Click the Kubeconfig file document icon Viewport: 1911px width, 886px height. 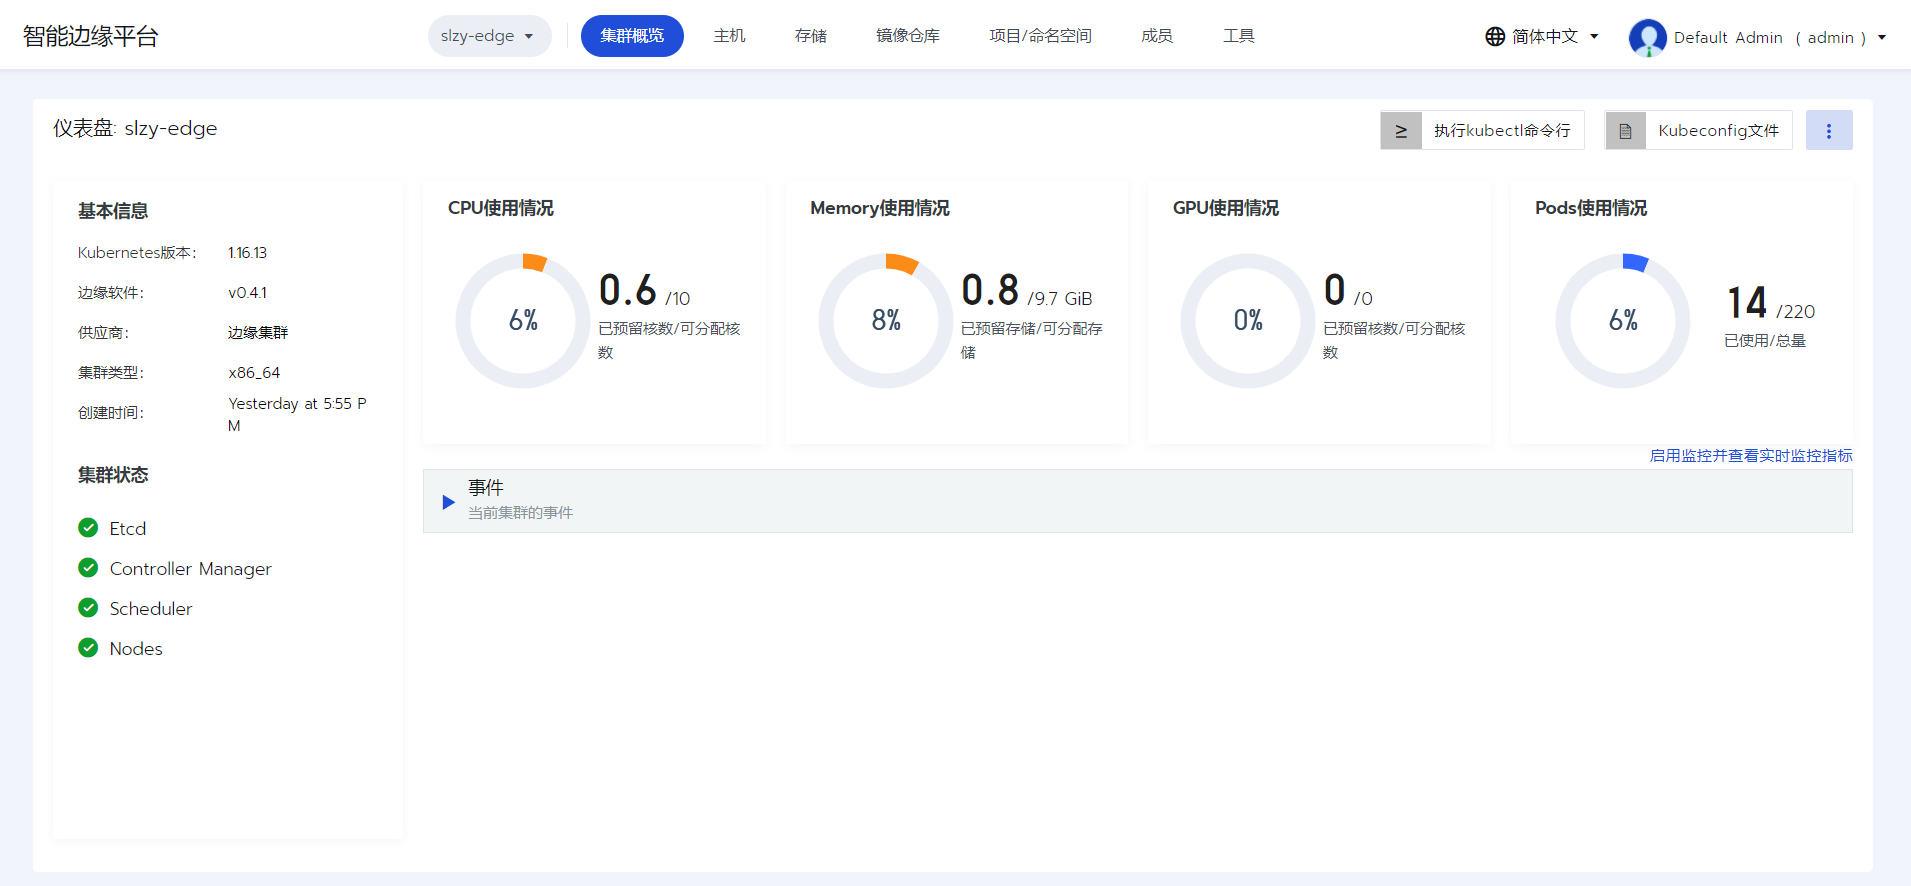click(x=1625, y=131)
